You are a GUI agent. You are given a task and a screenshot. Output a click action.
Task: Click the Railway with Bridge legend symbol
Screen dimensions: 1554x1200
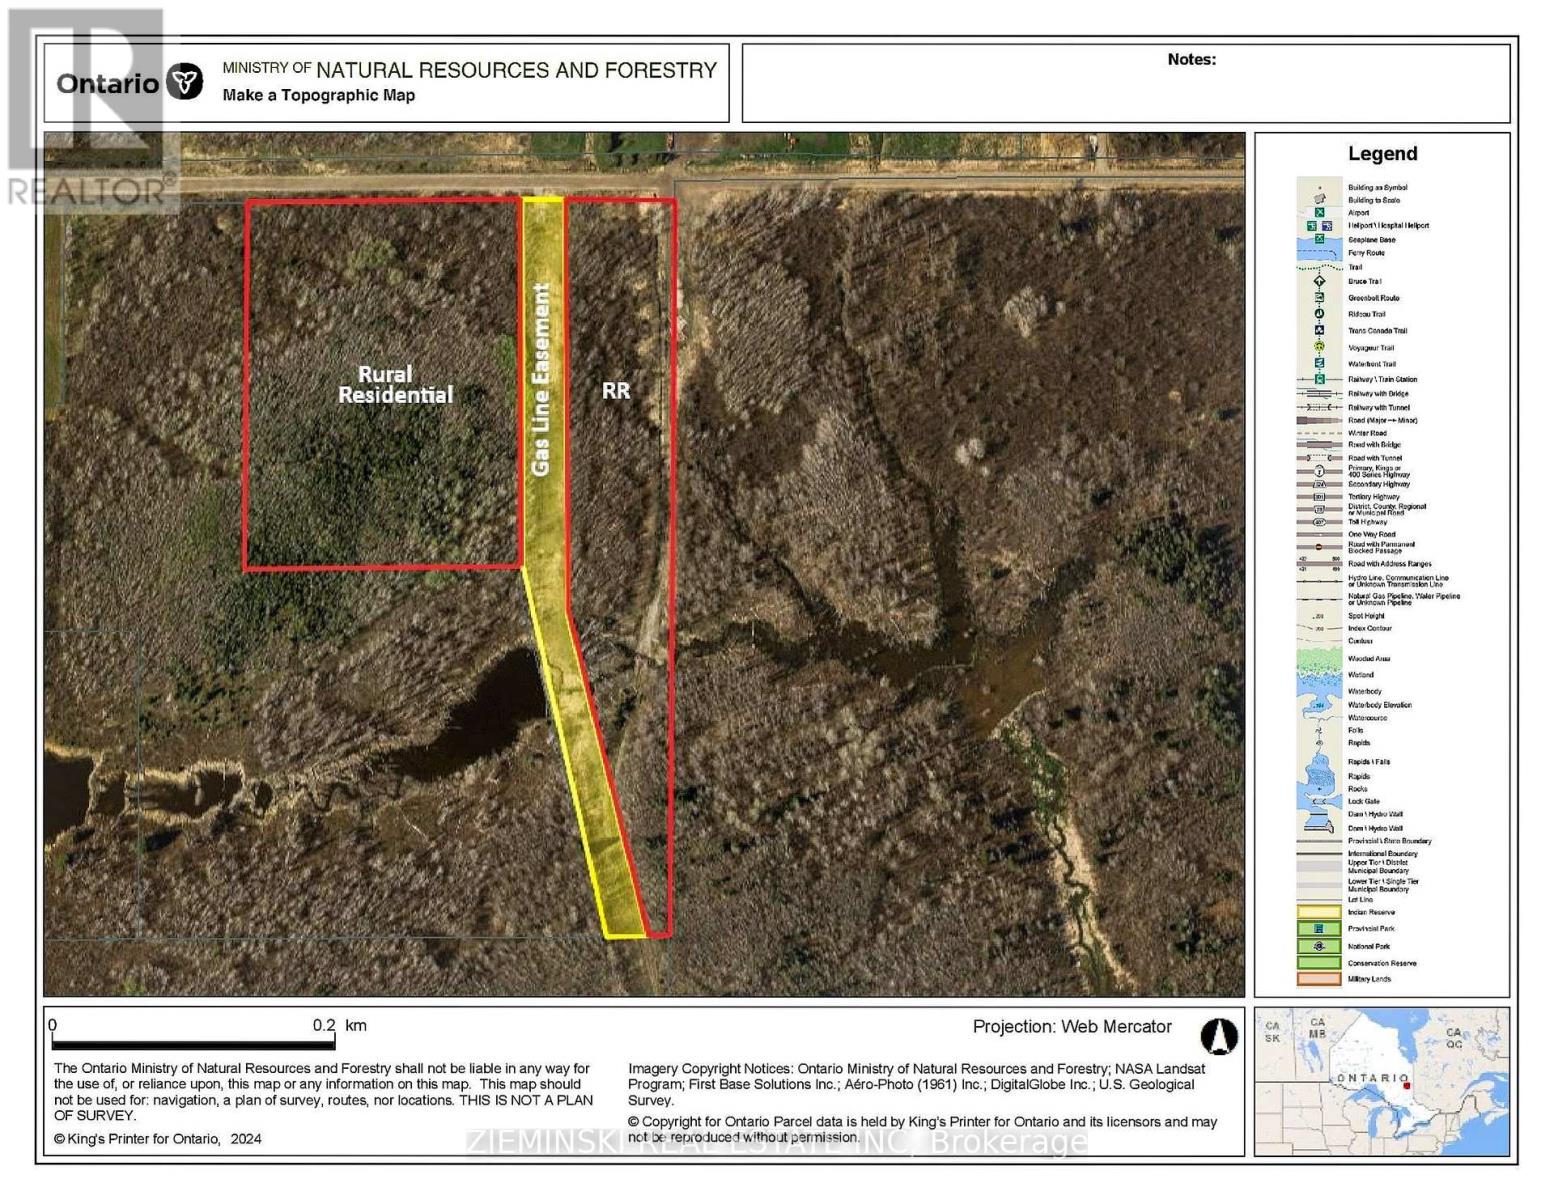click(1319, 394)
